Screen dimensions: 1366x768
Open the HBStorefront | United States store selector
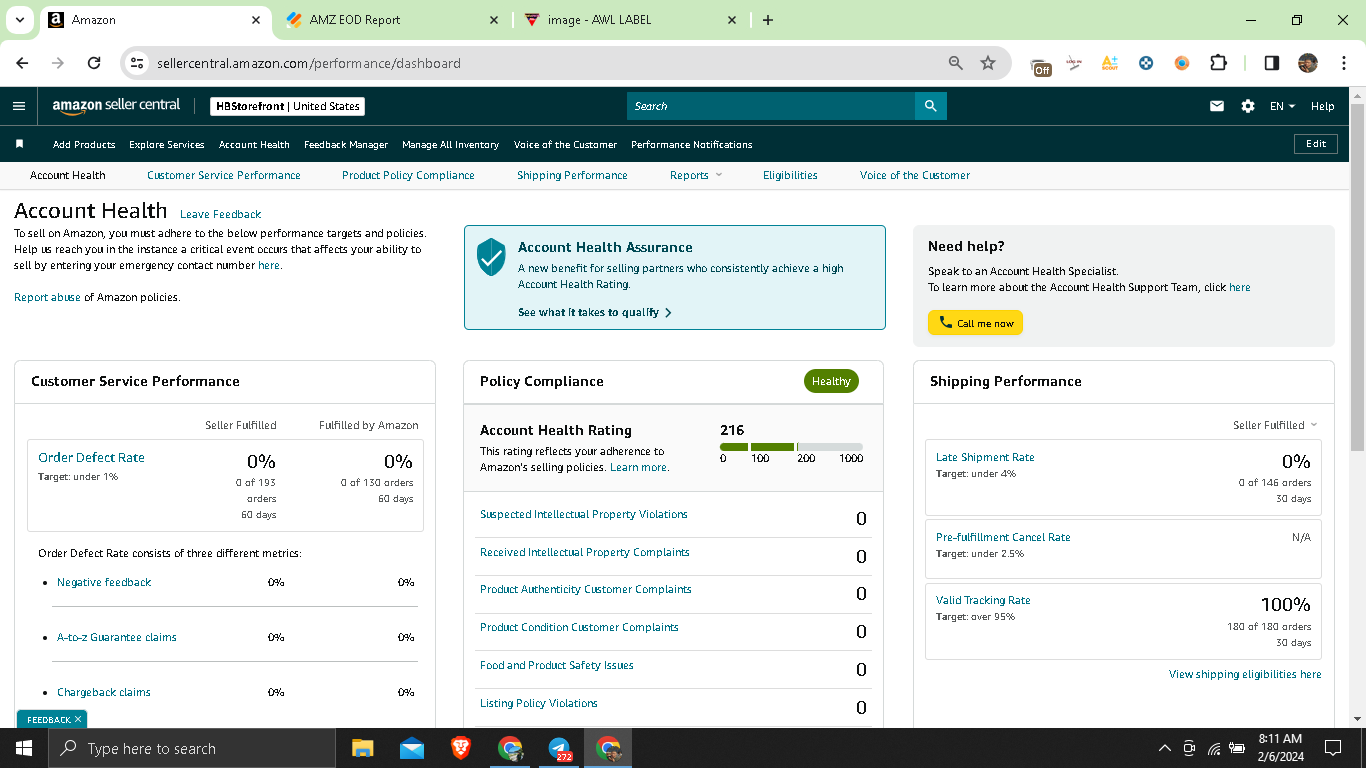tap(288, 106)
